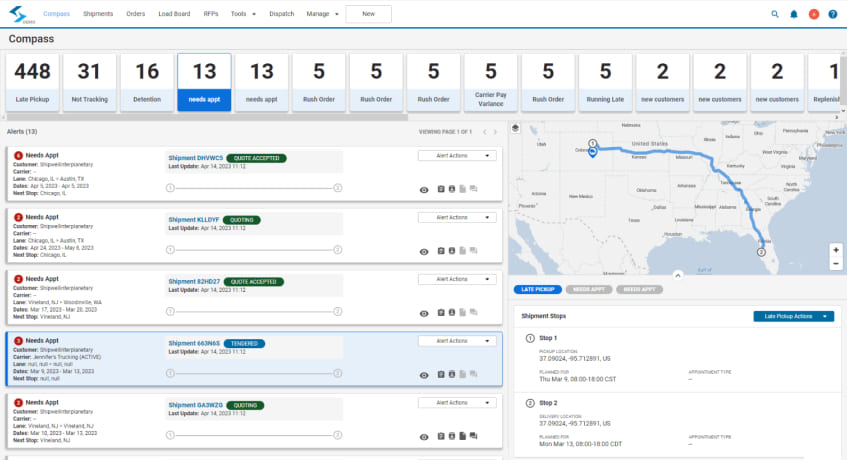Viewport: 847px width, 460px height.
Task: Open the Dispatch menu item
Action: 281,14
